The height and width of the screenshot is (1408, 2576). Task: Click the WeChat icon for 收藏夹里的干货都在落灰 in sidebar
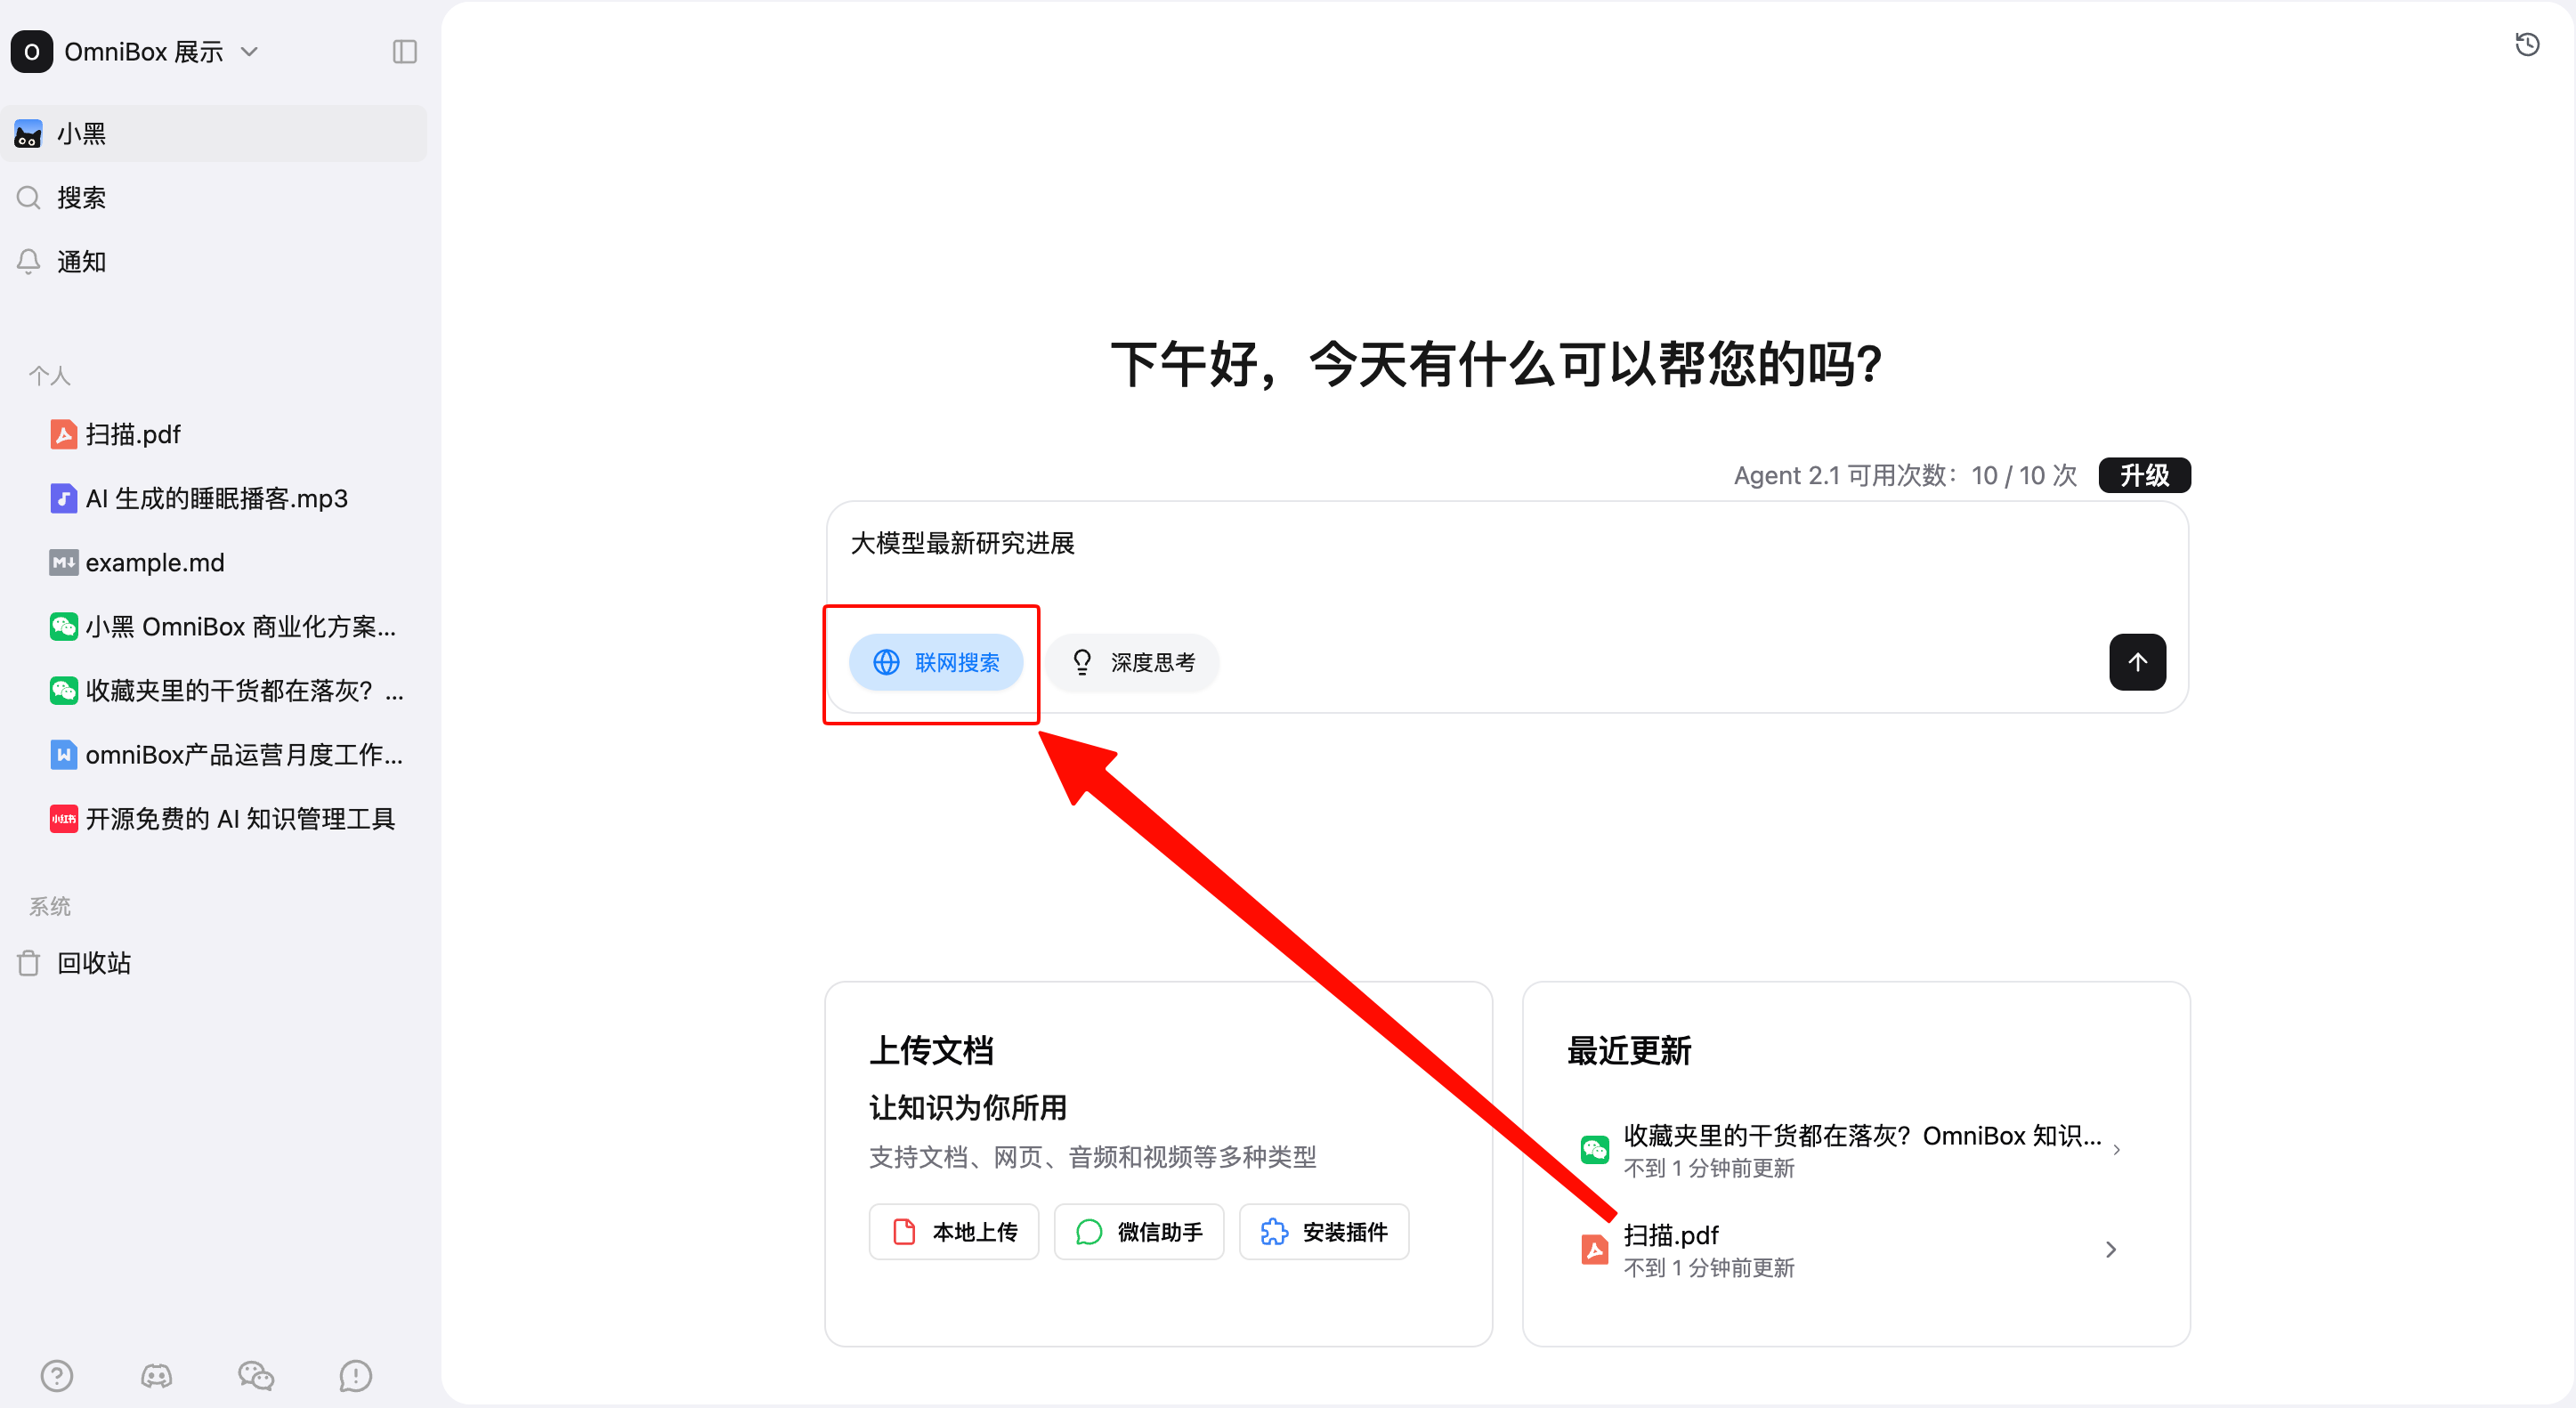coord(63,690)
